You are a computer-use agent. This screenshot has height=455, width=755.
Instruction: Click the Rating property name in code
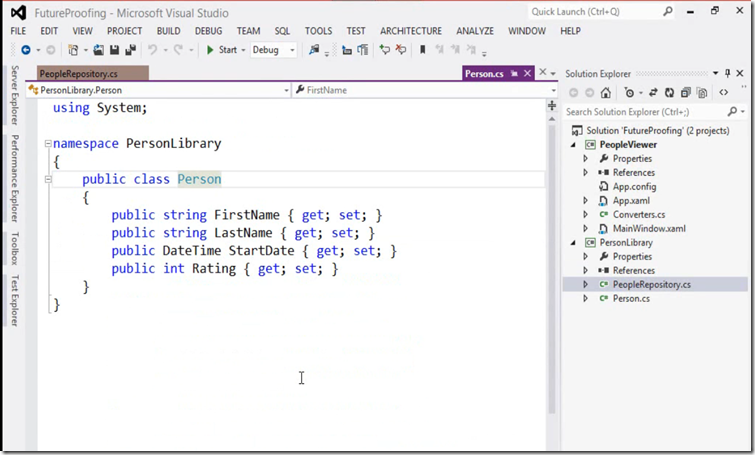(x=214, y=269)
